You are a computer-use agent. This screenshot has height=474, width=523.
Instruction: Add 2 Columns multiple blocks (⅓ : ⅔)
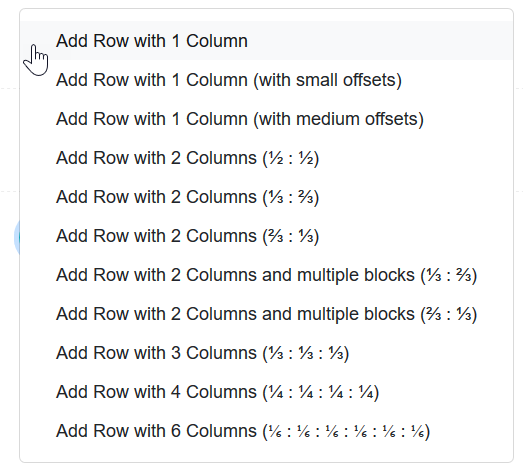tap(266, 275)
